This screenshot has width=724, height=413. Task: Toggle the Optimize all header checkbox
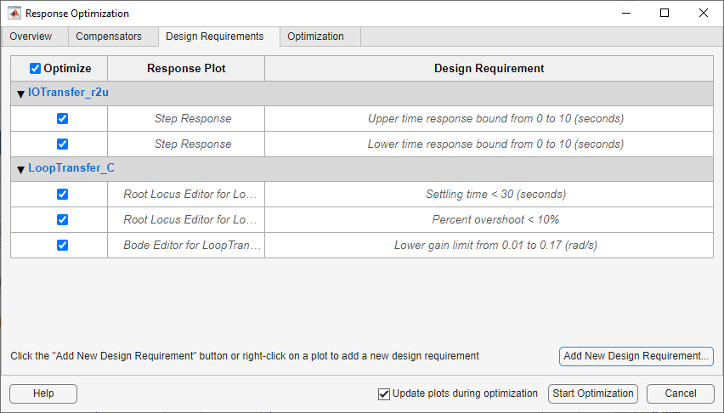point(35,68)
